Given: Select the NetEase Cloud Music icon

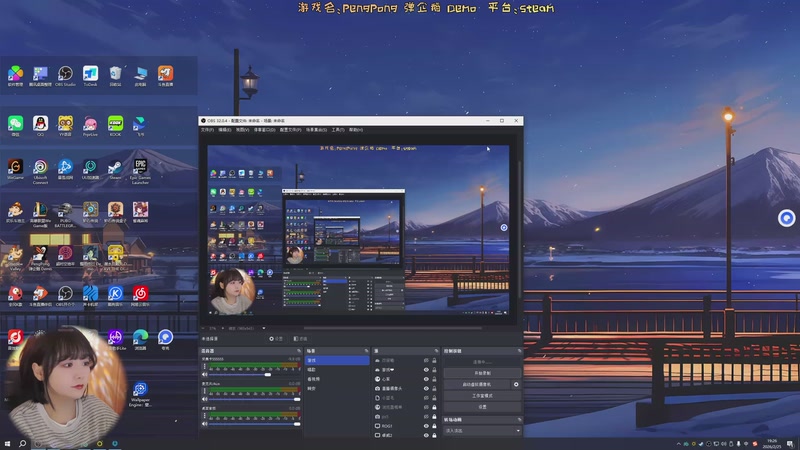Looking at the screenshot, I should [140, 295].
